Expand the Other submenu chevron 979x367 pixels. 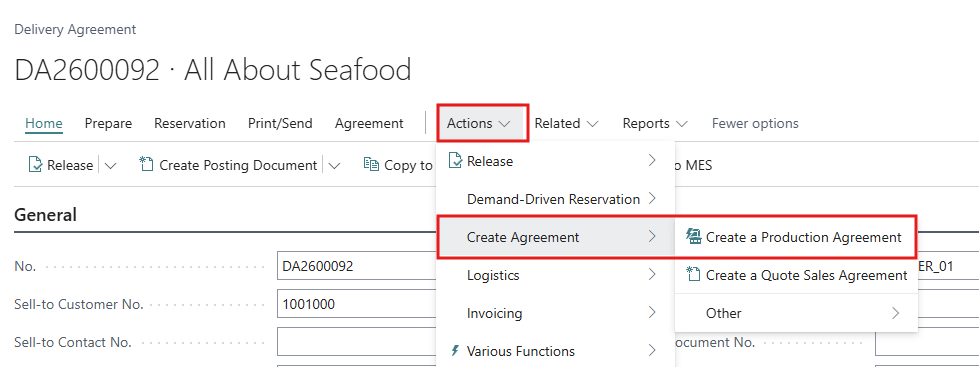tap(895, 313)
